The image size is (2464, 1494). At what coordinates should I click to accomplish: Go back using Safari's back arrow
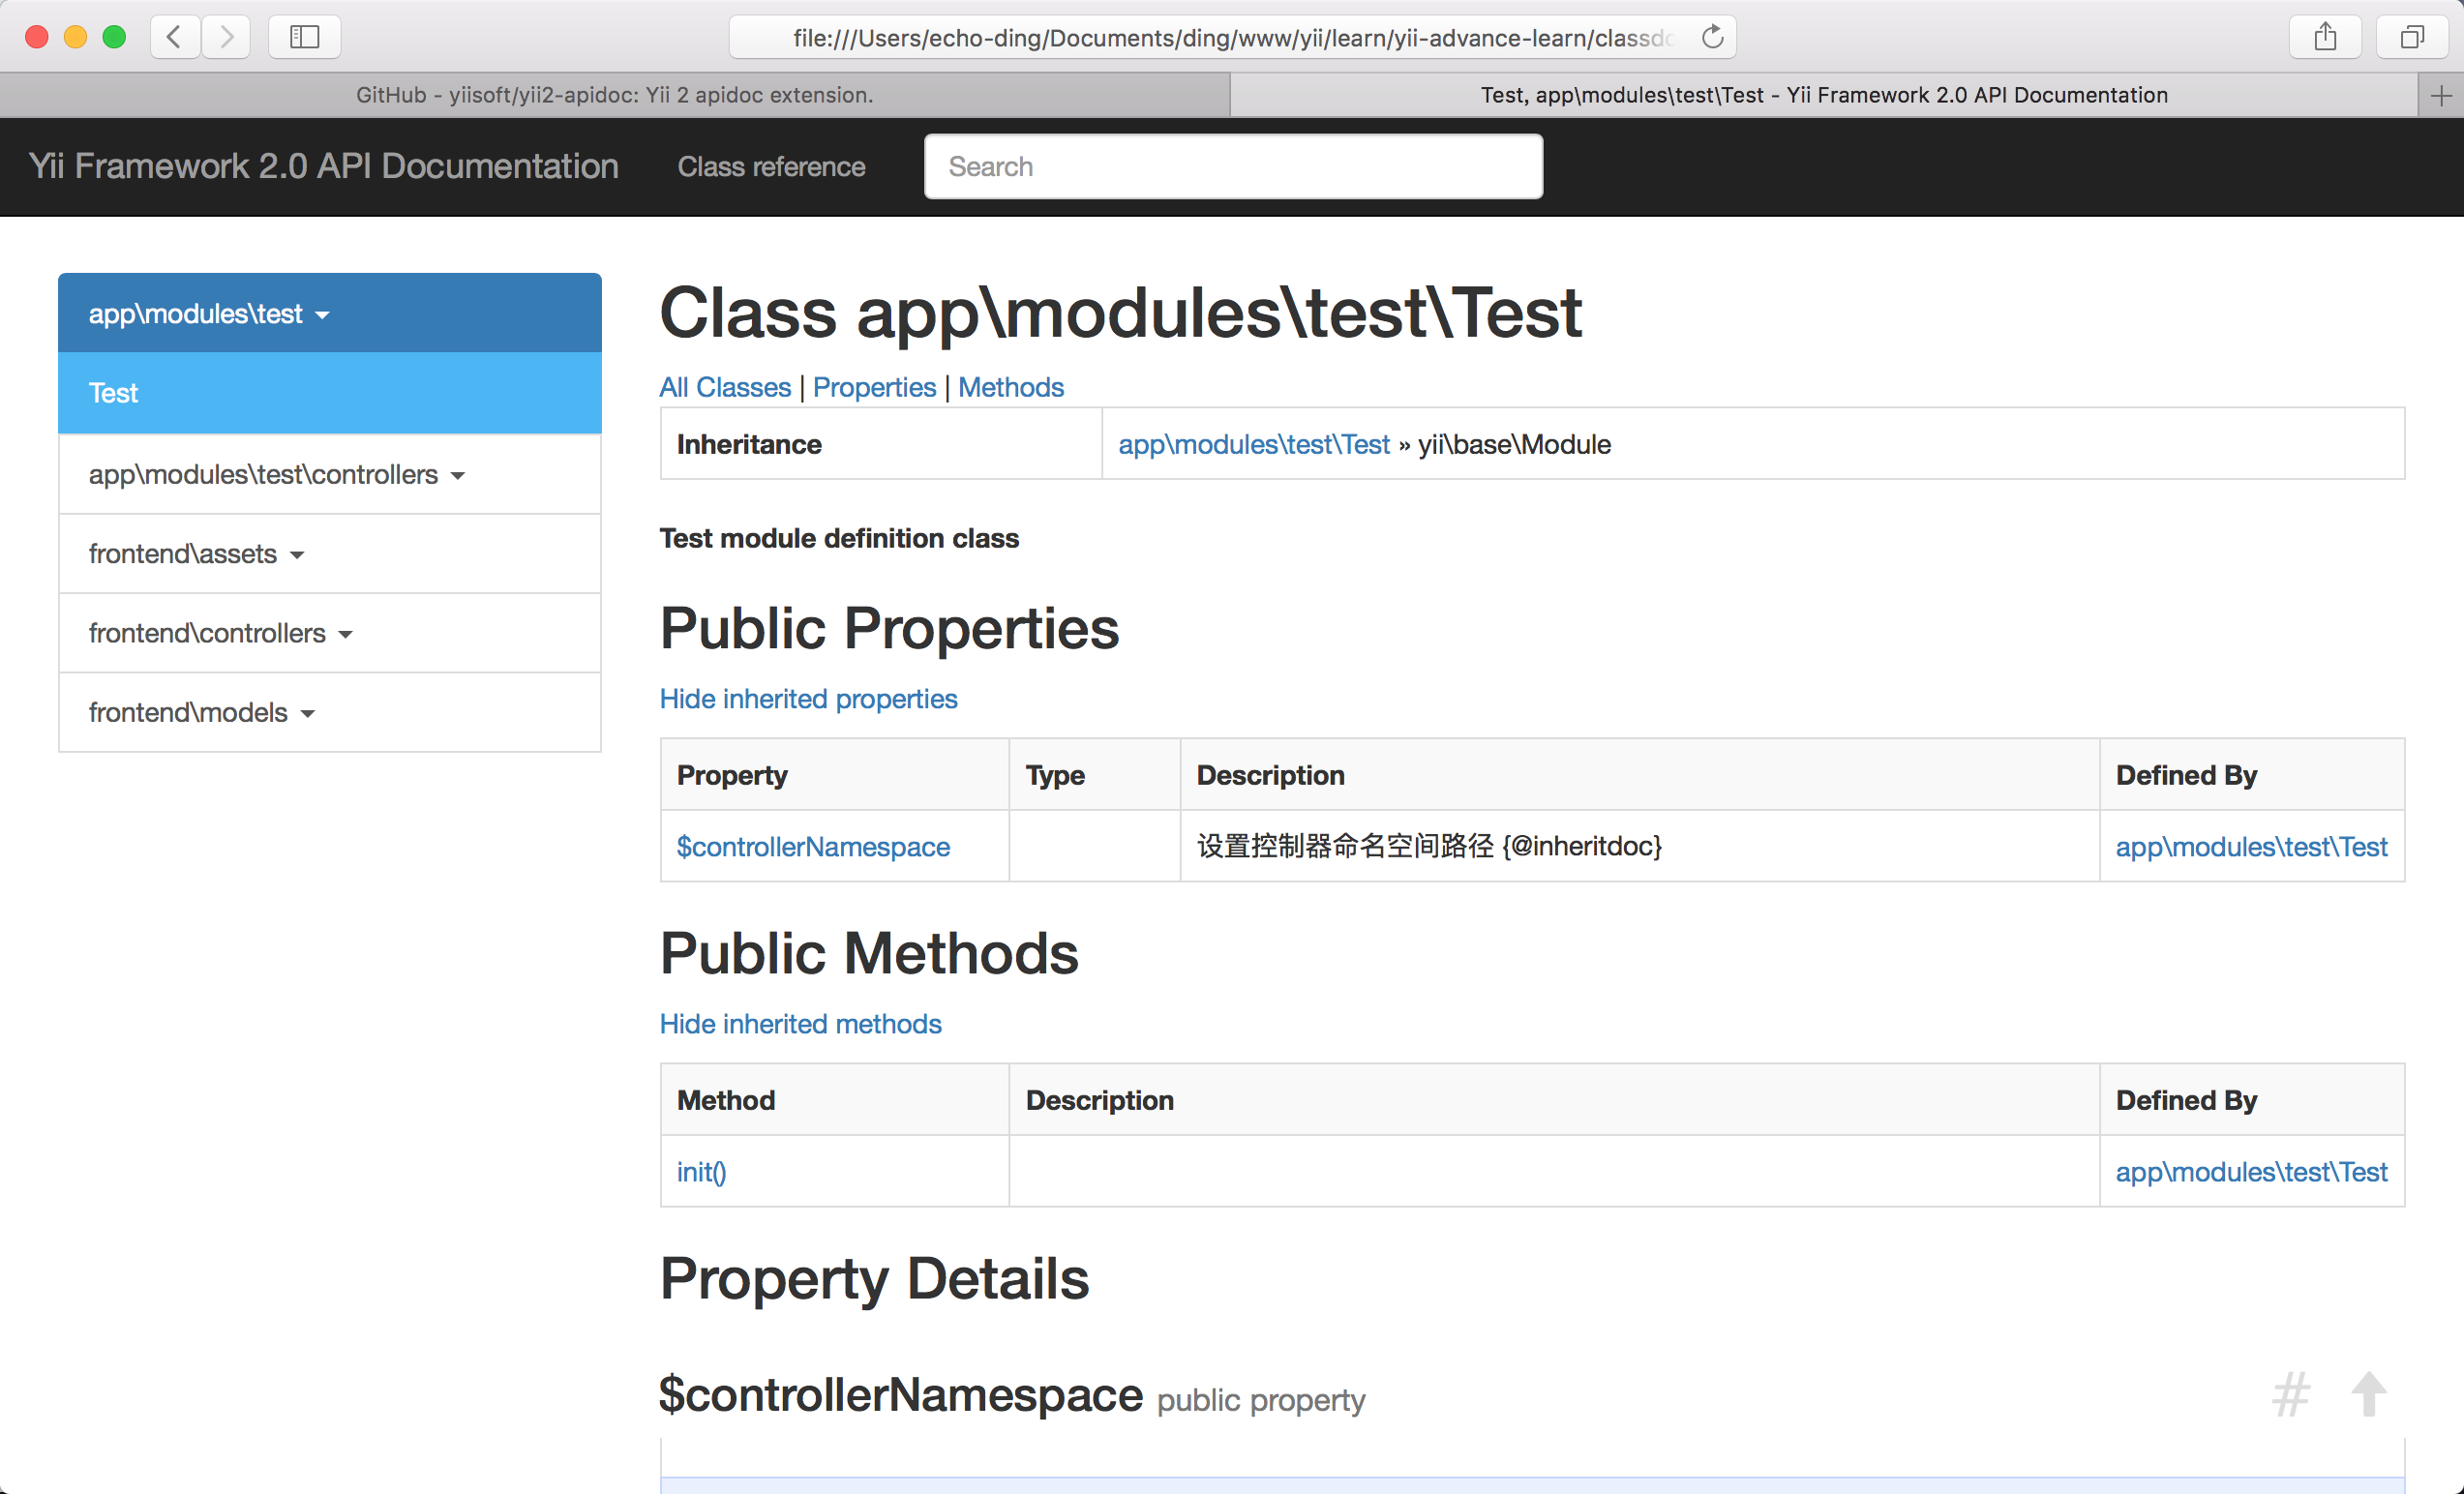[175, 37]
